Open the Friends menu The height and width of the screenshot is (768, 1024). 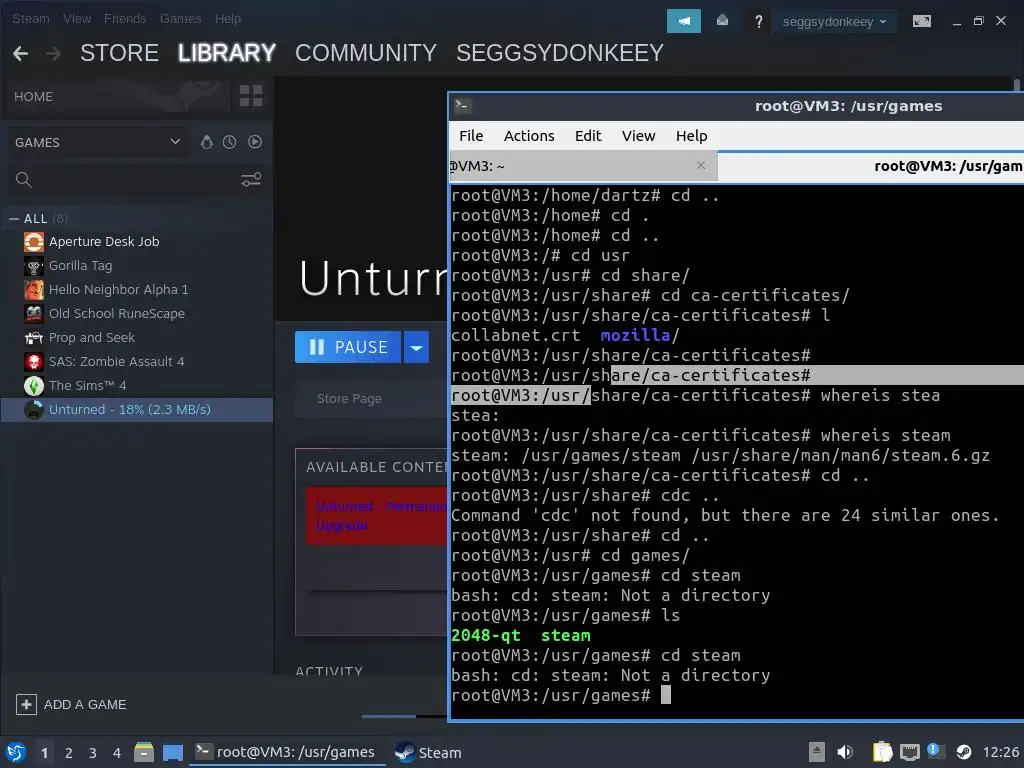[x=125, y=19]
